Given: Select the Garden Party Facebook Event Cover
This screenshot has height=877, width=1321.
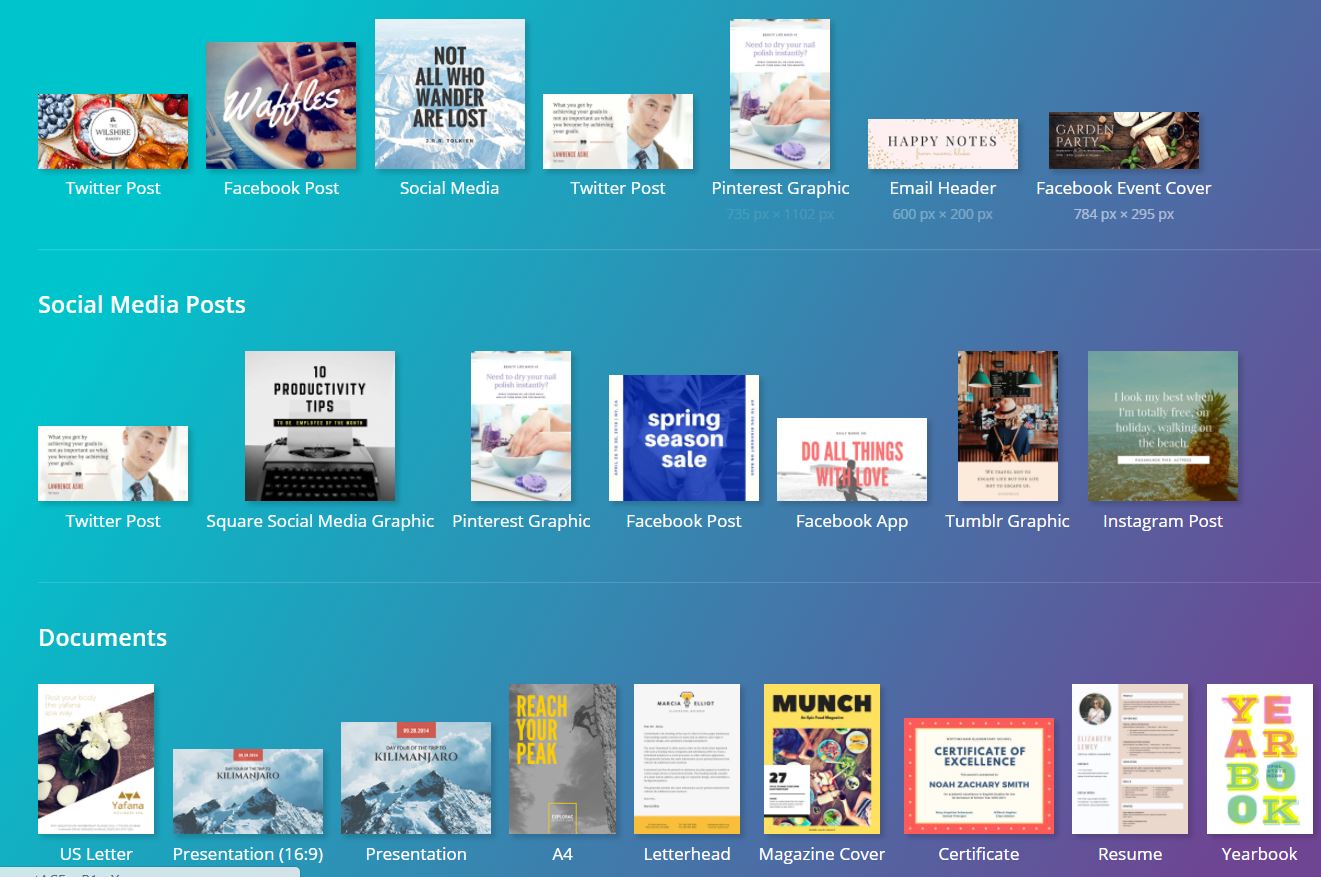Looking at the screenshot, I should coord(1123,140).
